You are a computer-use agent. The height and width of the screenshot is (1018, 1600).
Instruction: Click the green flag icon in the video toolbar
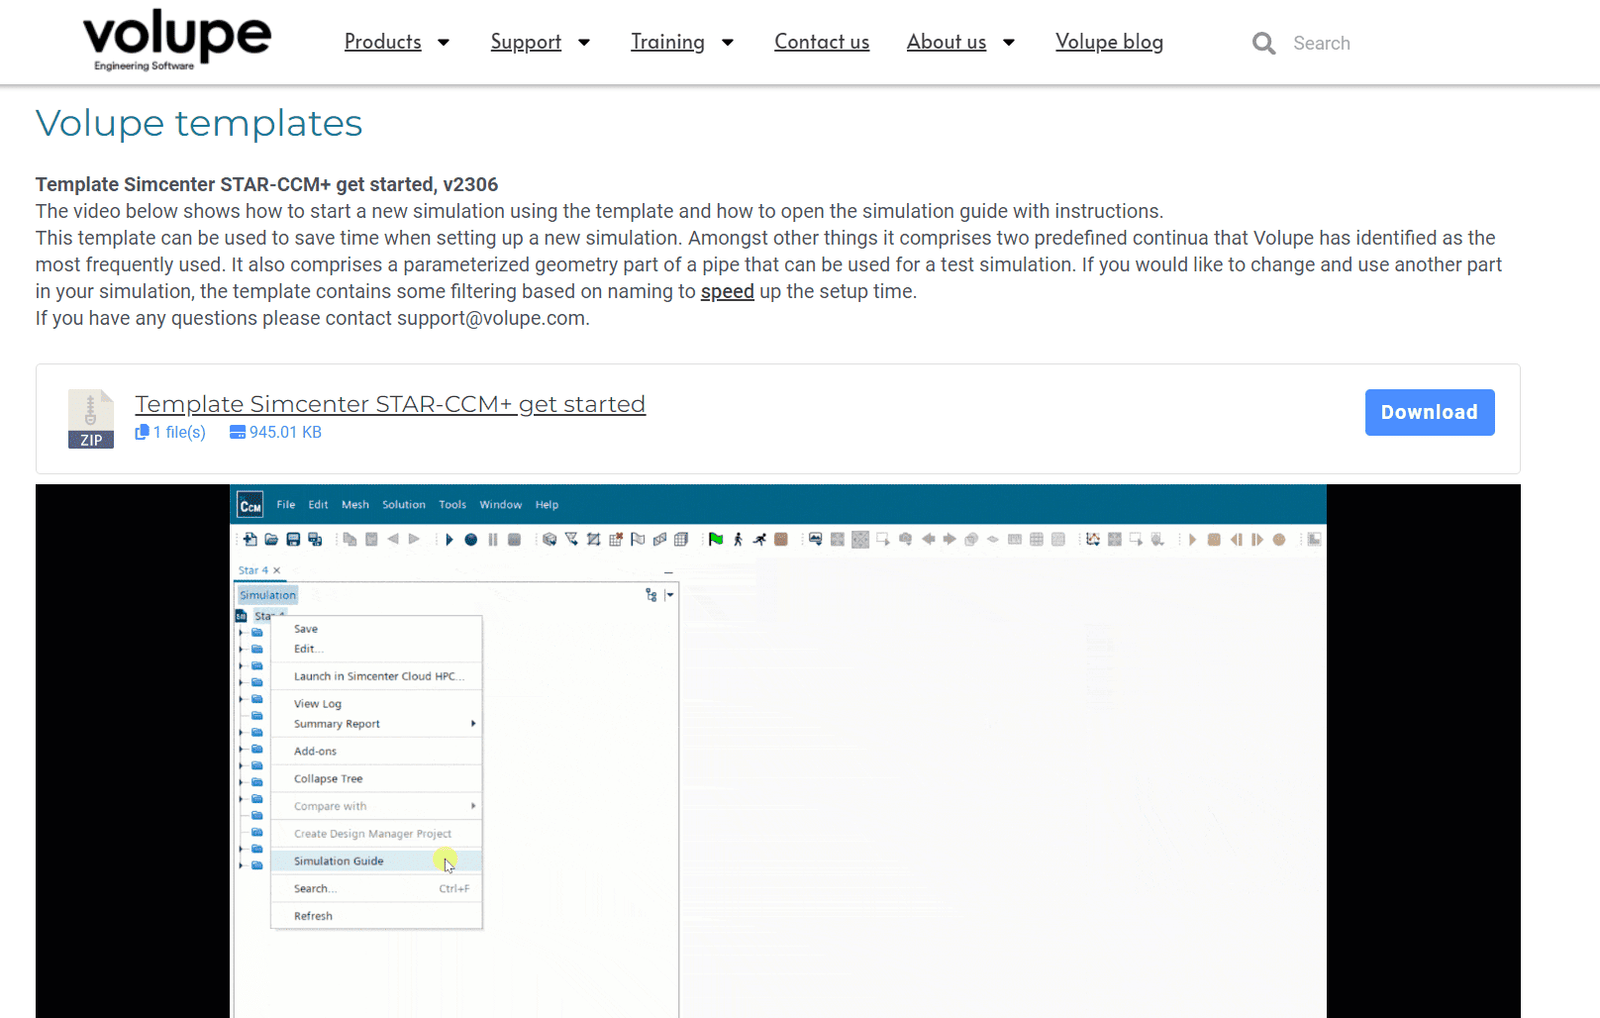716,539
